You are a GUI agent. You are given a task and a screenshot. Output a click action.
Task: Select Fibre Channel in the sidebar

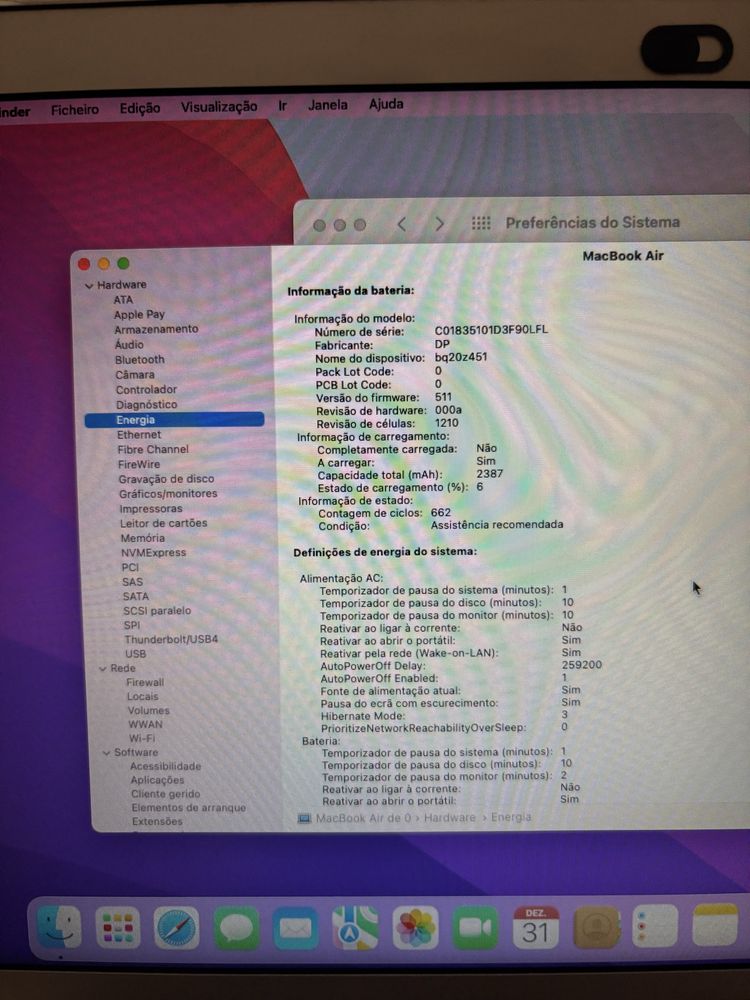[153, 450]
